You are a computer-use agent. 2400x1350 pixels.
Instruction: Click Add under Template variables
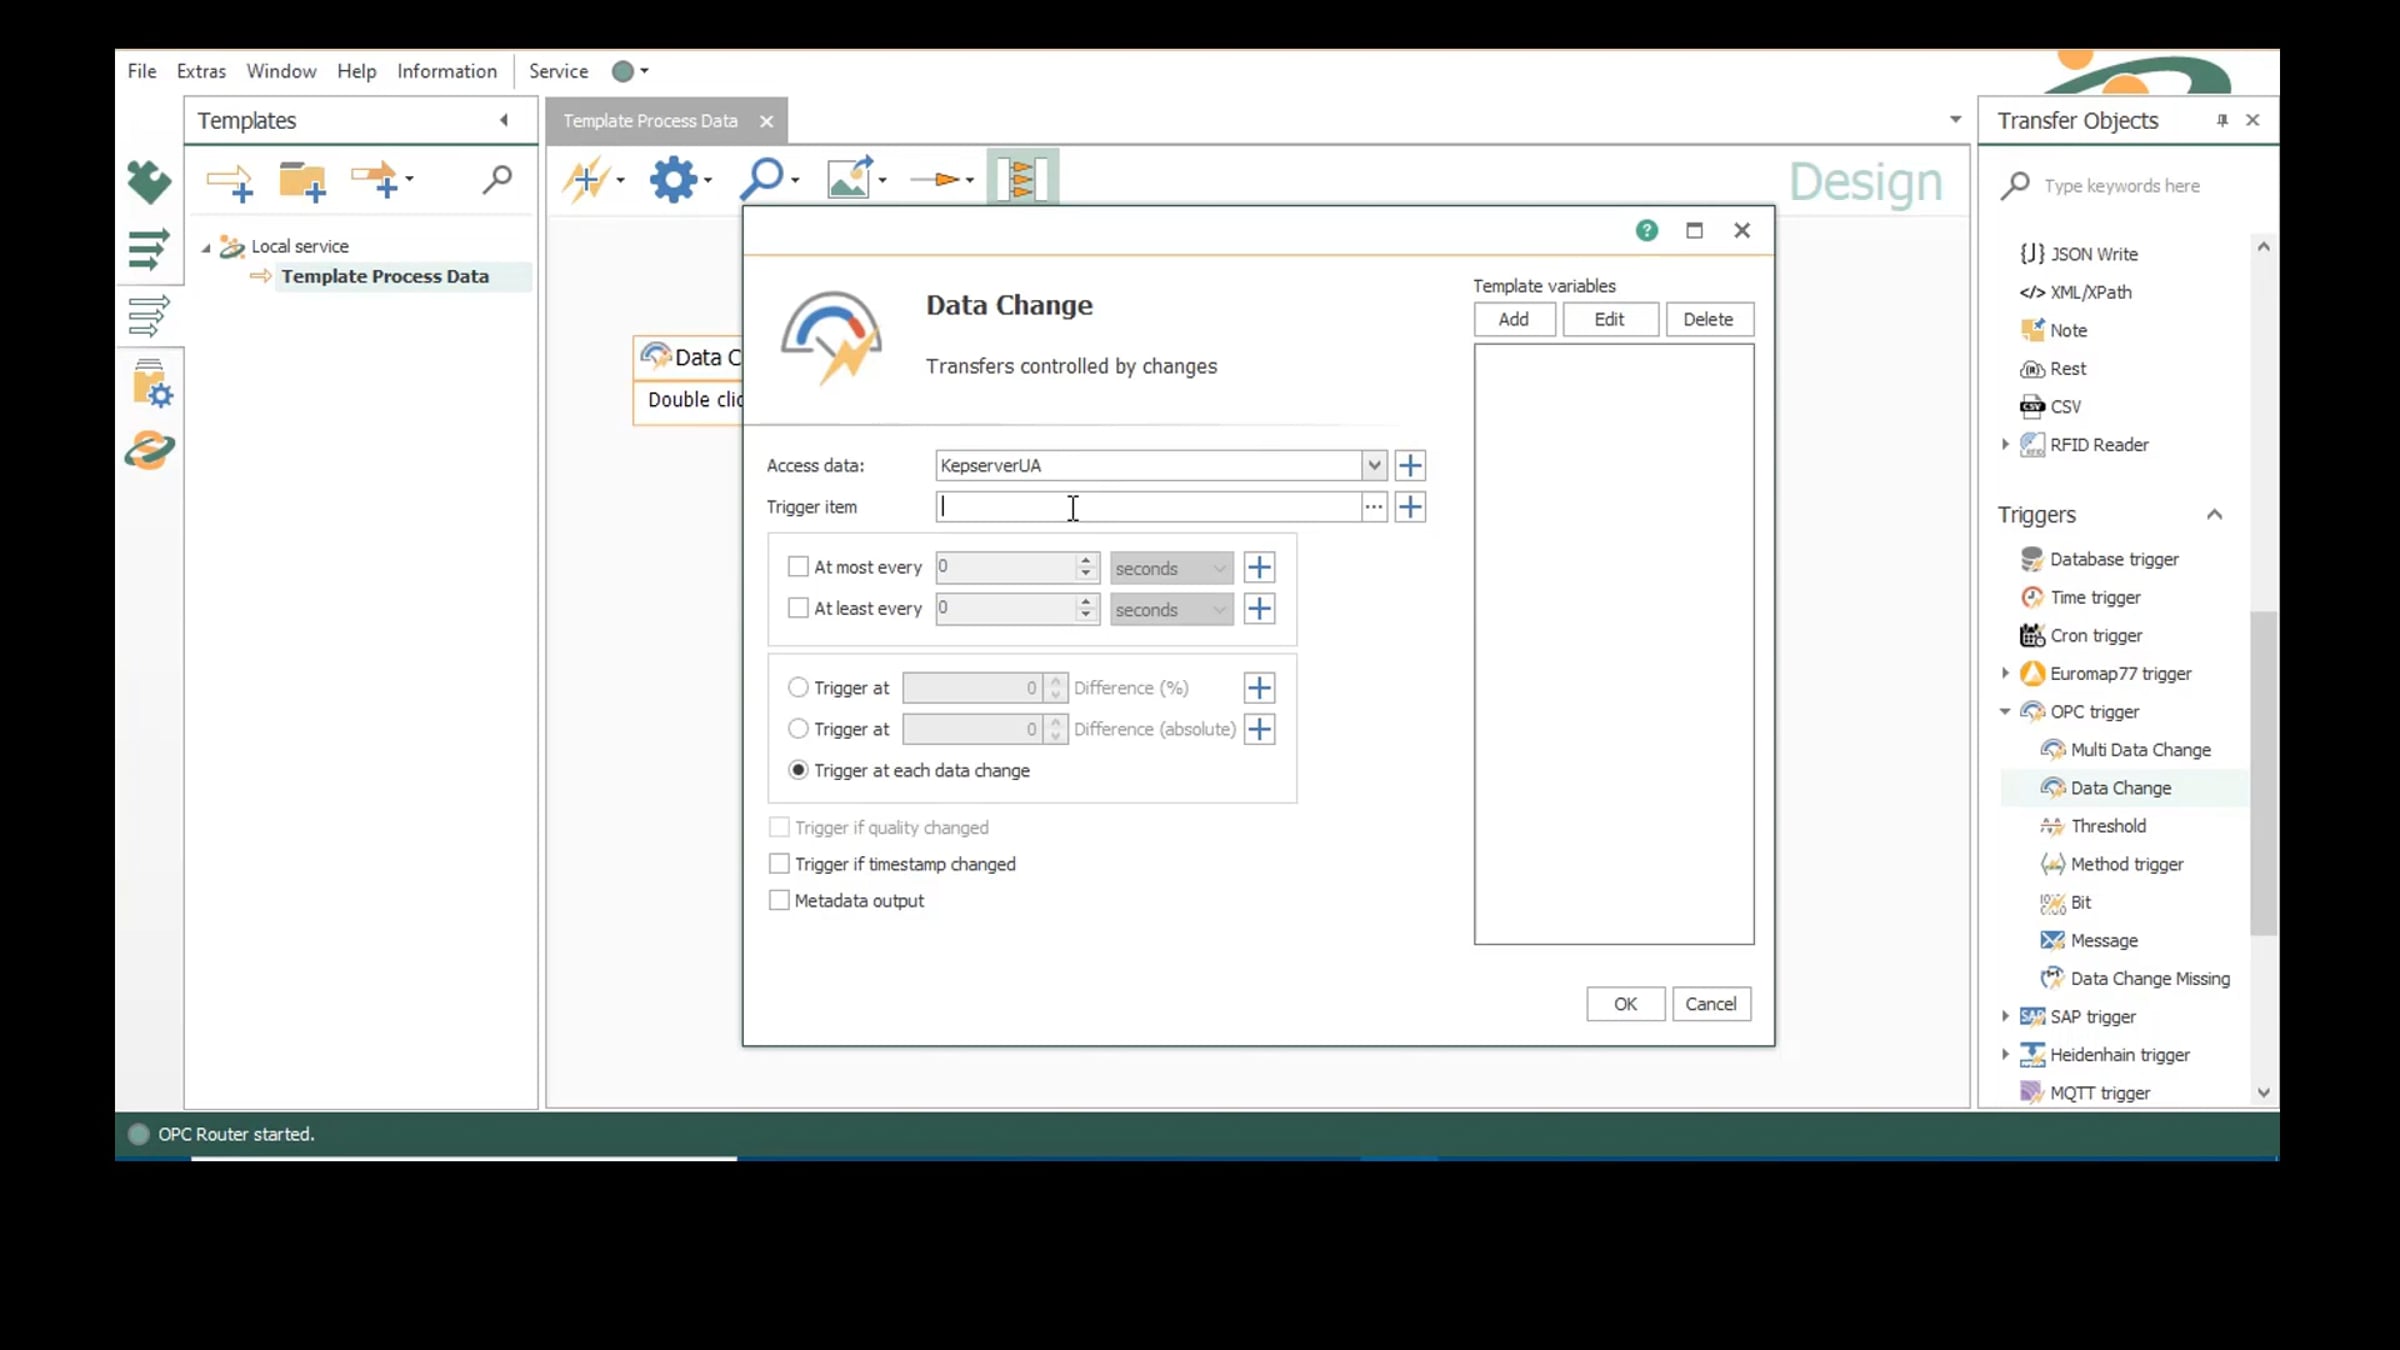click(1513, 319)
